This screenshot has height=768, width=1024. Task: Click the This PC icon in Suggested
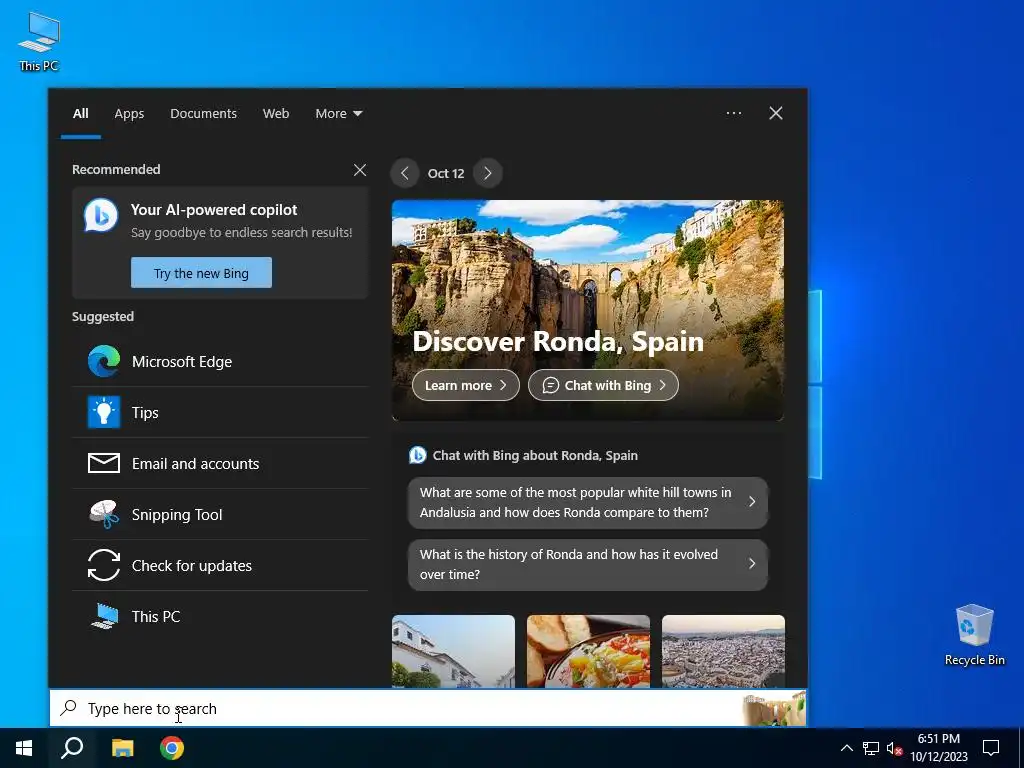(x=104, y=616)
